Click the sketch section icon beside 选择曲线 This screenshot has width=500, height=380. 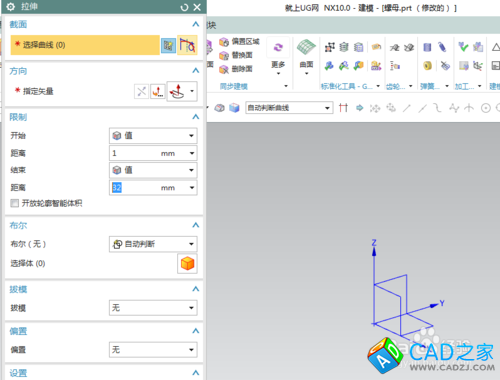pyautogui.click(x=168, y=45)
